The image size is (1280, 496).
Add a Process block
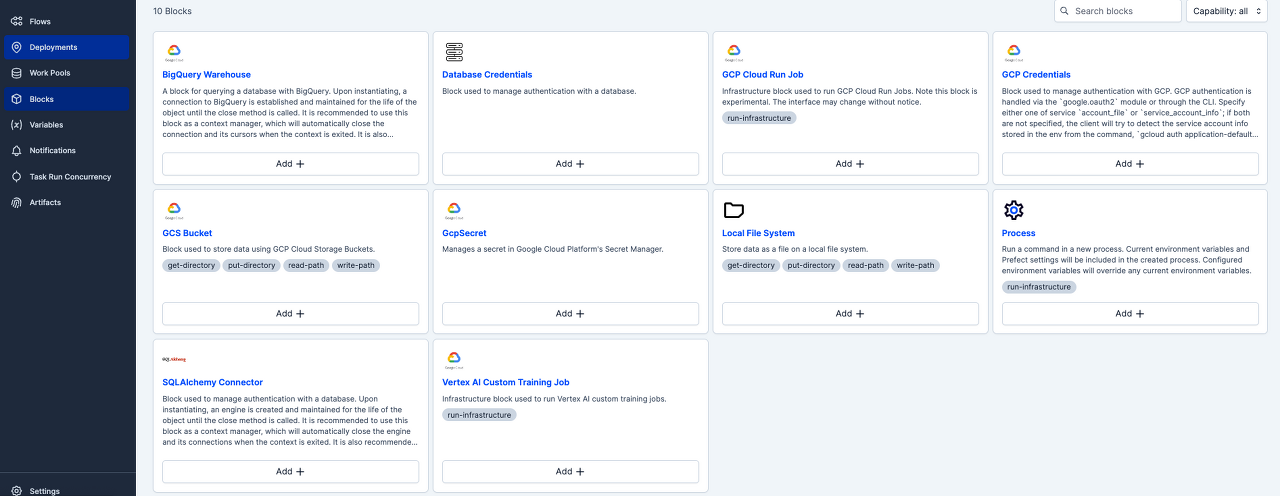pyautogui.click(x=1130, y=314)
